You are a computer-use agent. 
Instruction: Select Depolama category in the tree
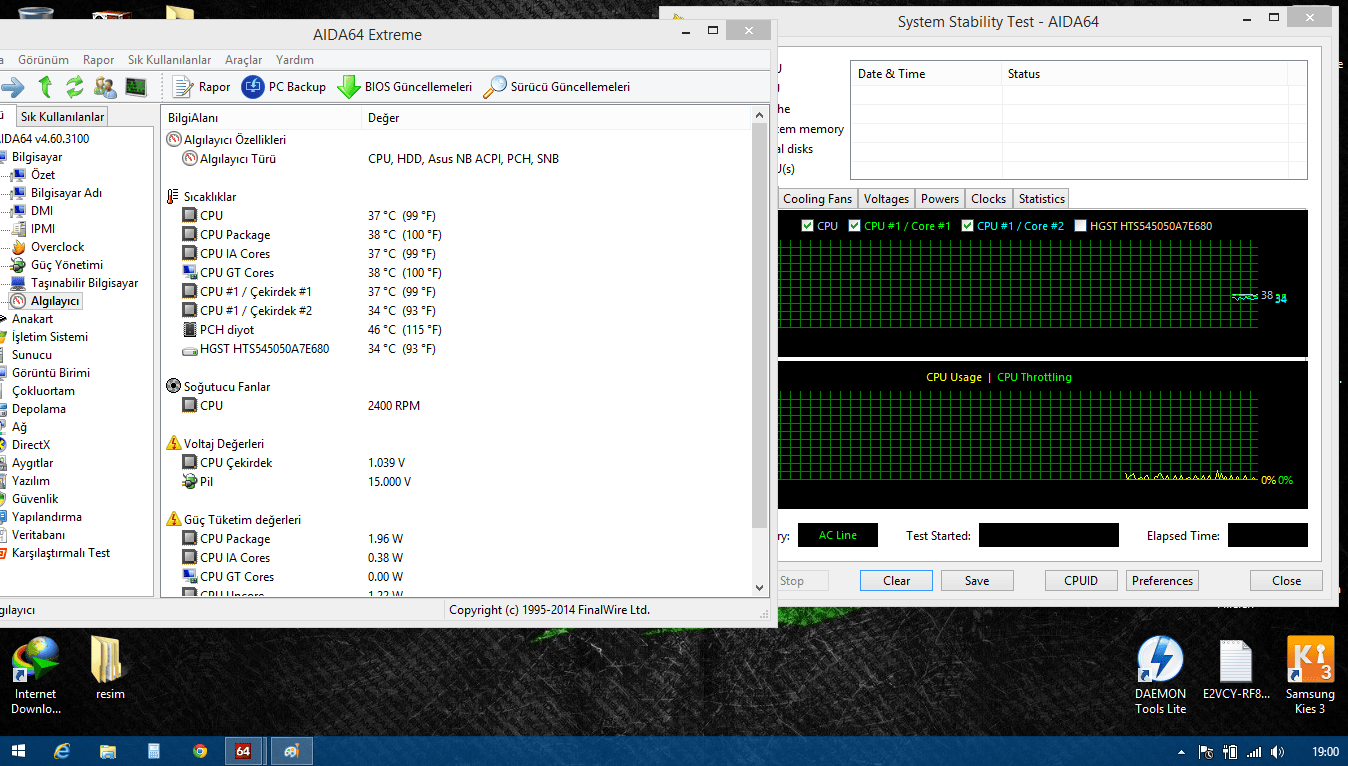tap(39, 409)
